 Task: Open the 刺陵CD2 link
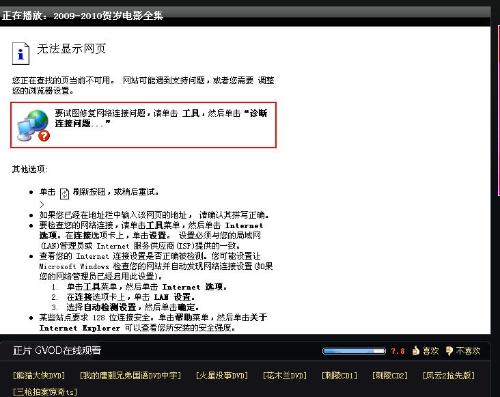coord(390,376)
